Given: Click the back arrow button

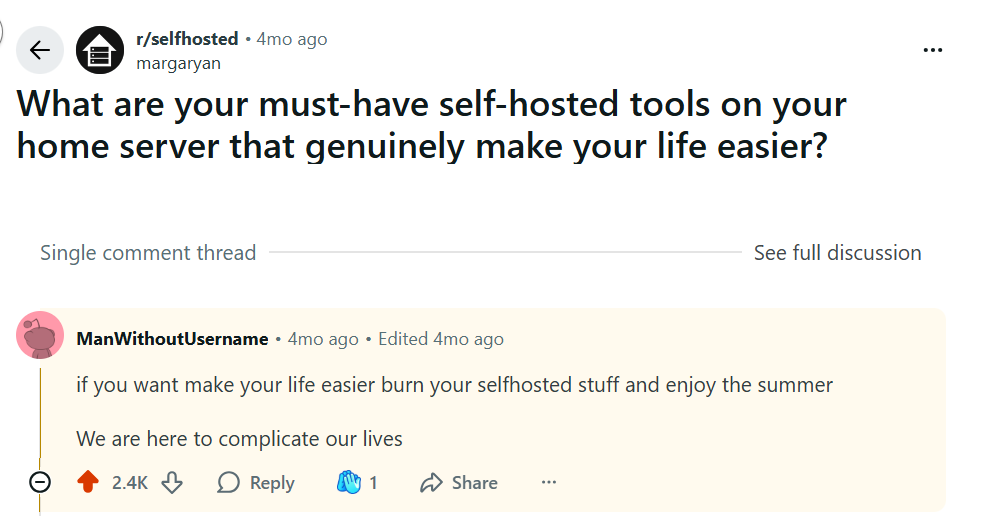Looking at the screenshot, I should click(40, 50).
